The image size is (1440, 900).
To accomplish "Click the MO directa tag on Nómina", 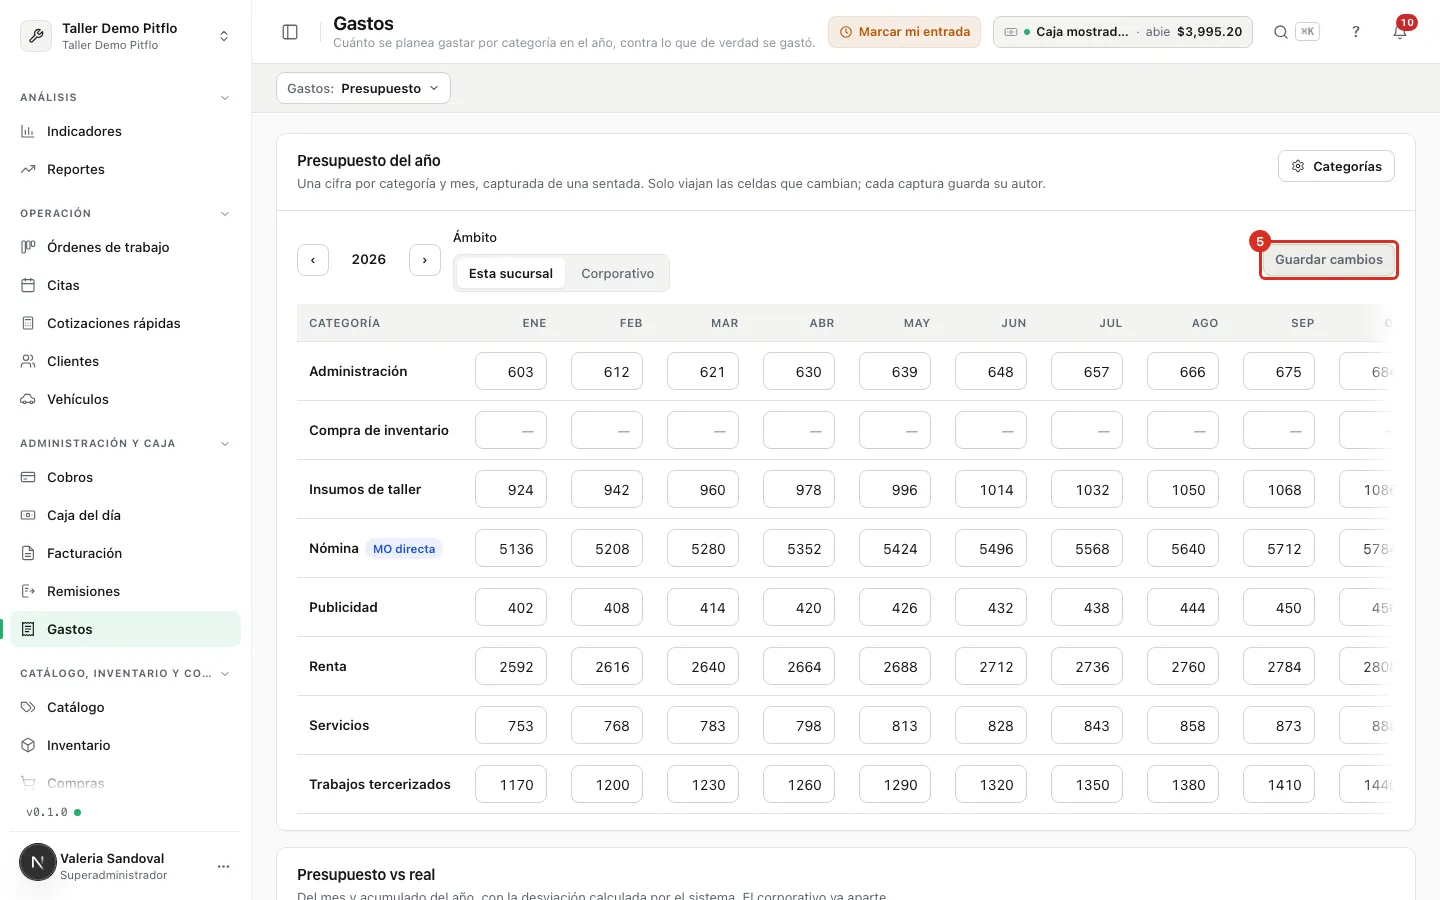I will 404,549.
